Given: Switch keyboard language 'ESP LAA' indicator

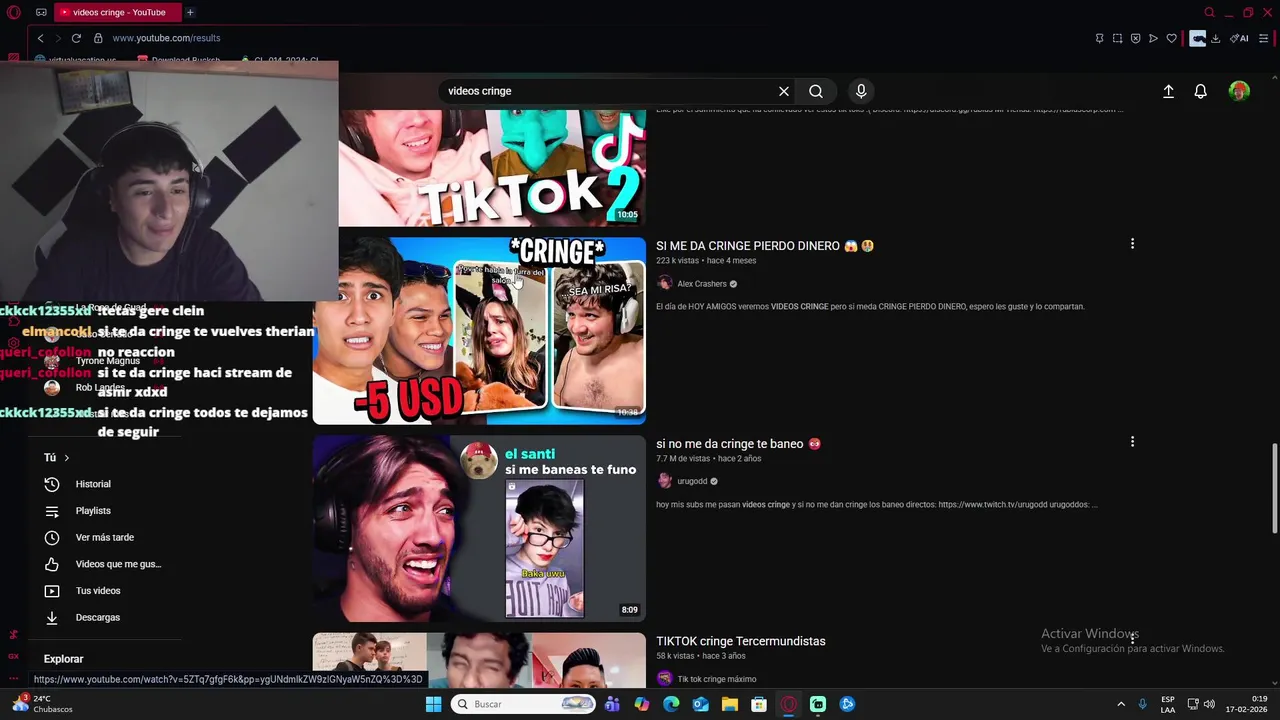Looking at the screenshot, I should tap(1168, 704).
